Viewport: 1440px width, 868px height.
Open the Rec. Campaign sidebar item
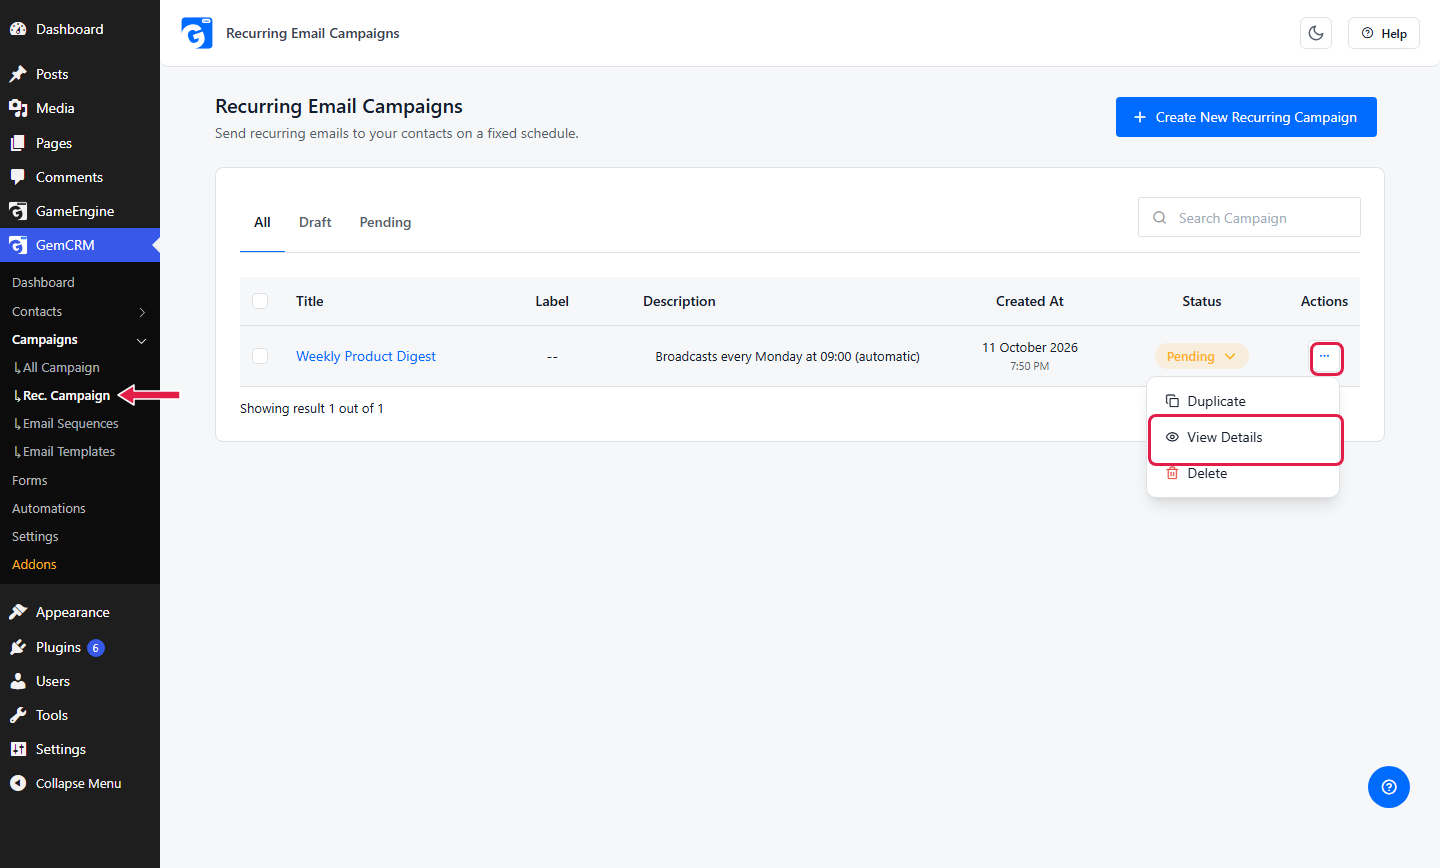click(66, 396)
